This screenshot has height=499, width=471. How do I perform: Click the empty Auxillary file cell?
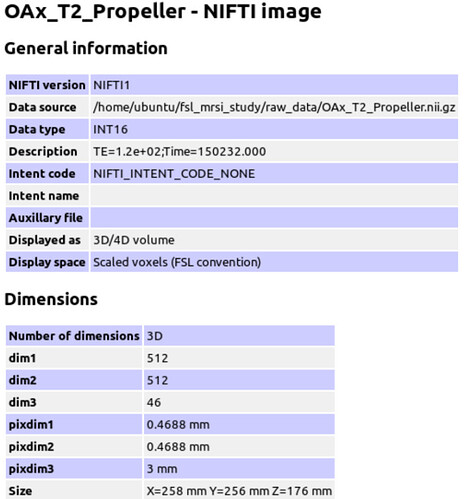click(x=274, y=218)
